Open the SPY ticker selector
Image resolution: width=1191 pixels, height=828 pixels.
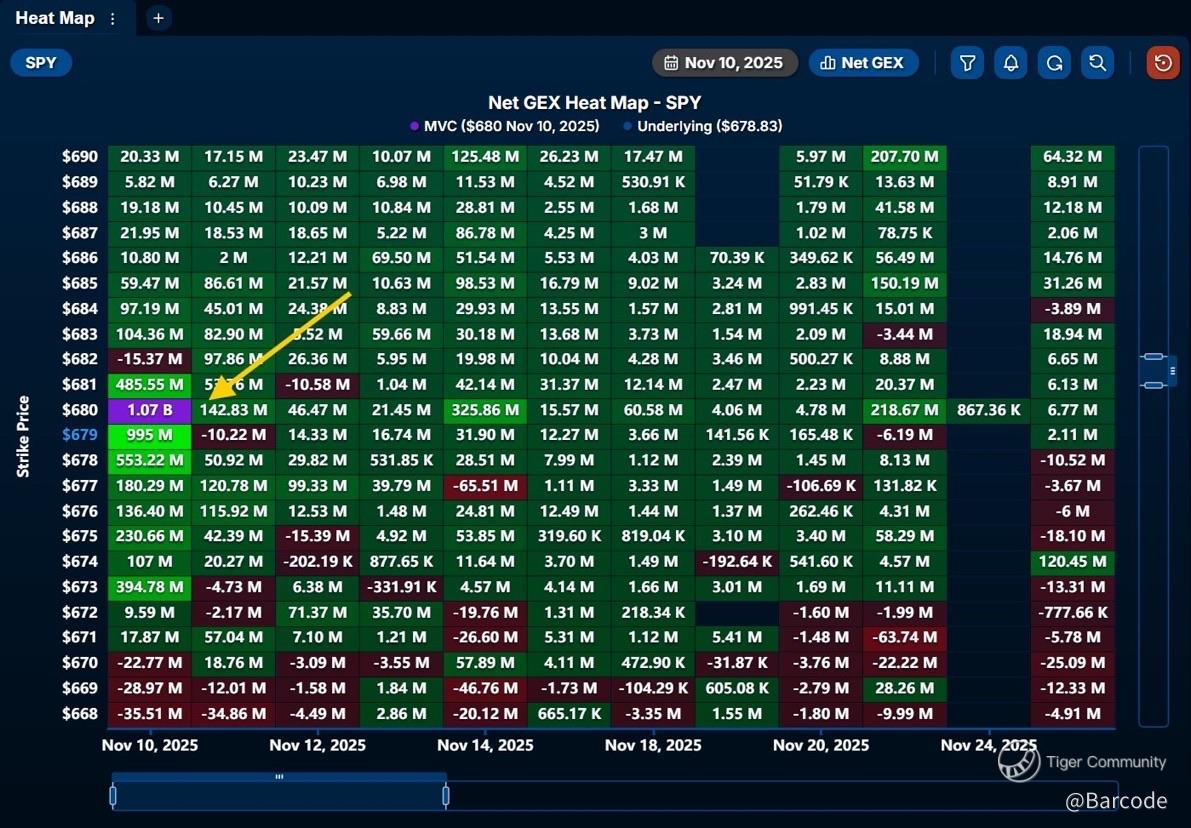coord(41,63)
